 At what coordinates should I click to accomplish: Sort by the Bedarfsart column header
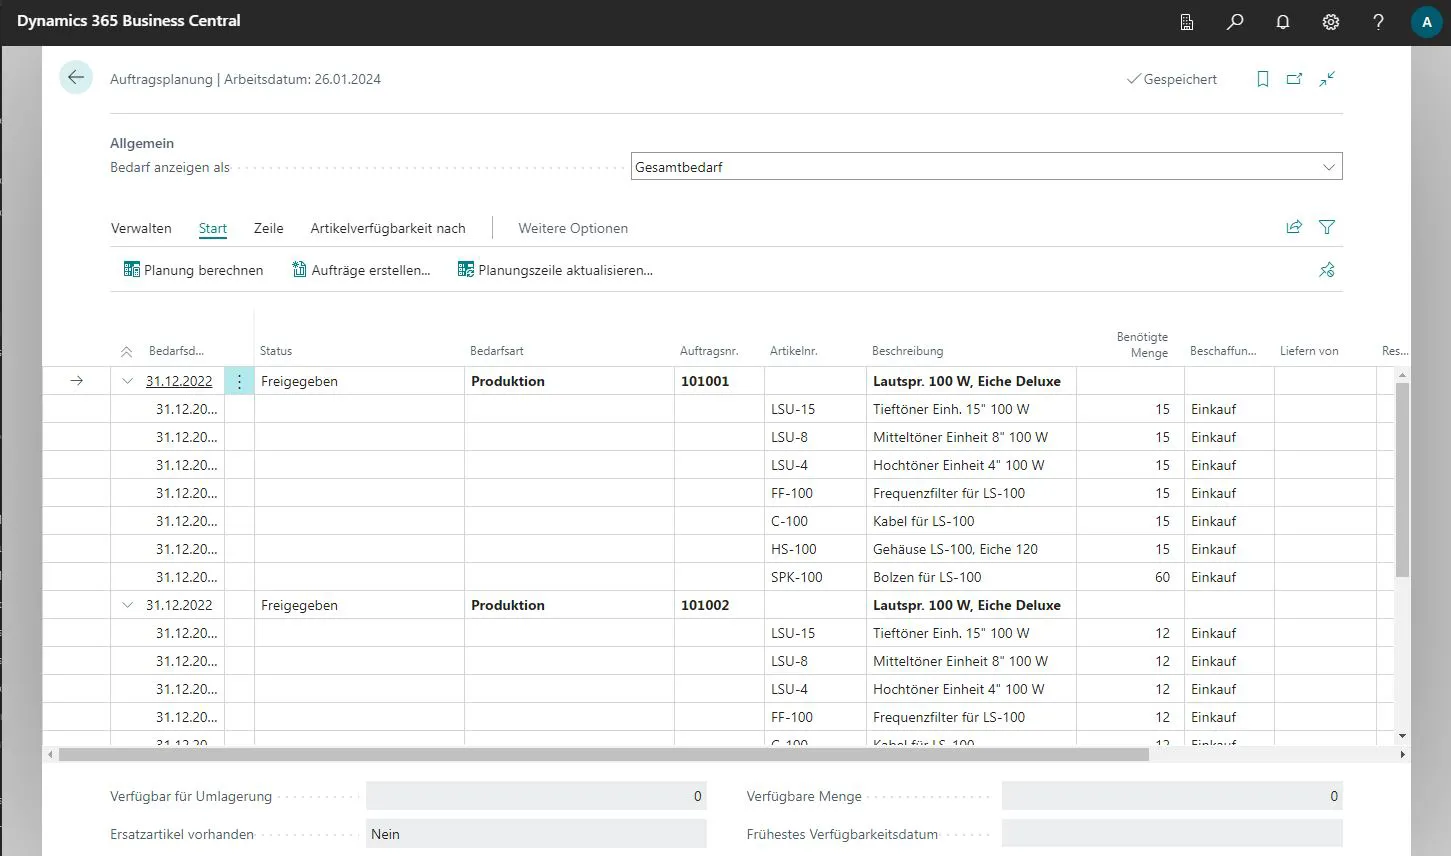pyautogui.click(x=497, y=351)
